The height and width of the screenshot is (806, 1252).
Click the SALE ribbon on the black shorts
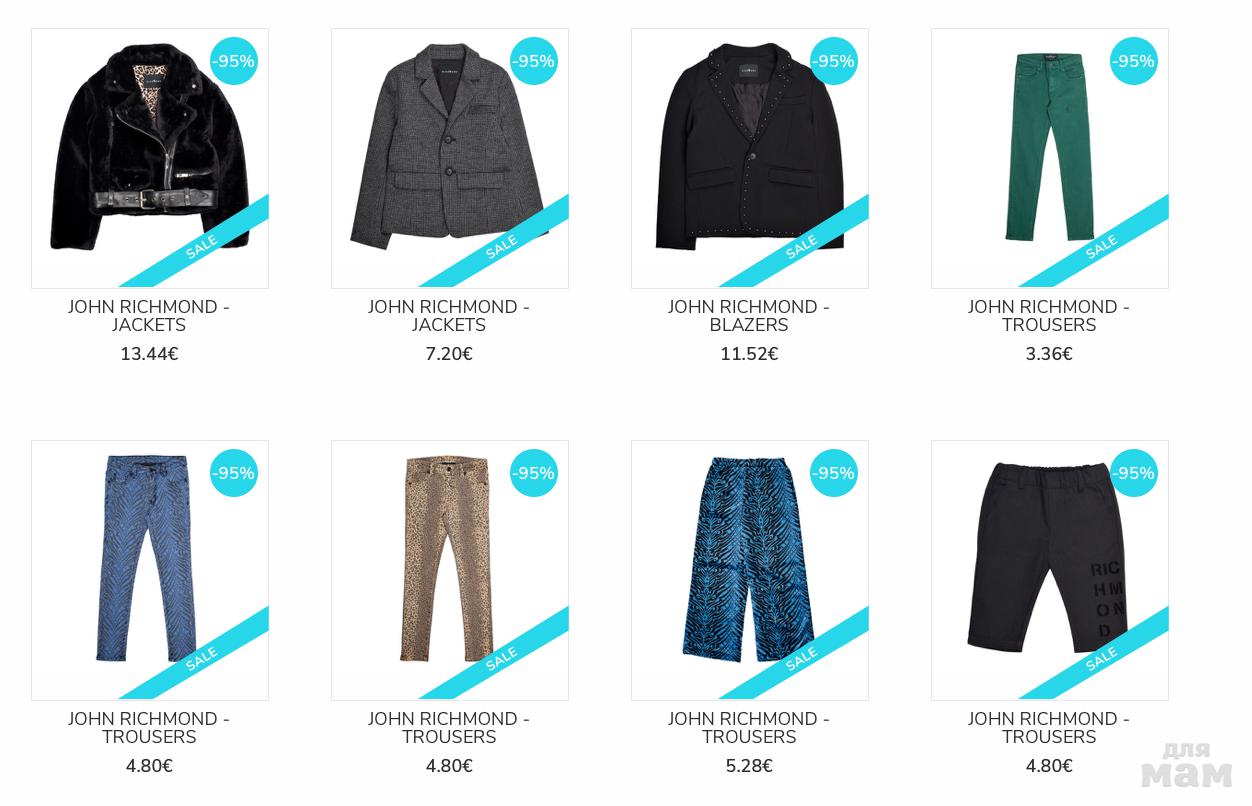tap(1100, 658)
